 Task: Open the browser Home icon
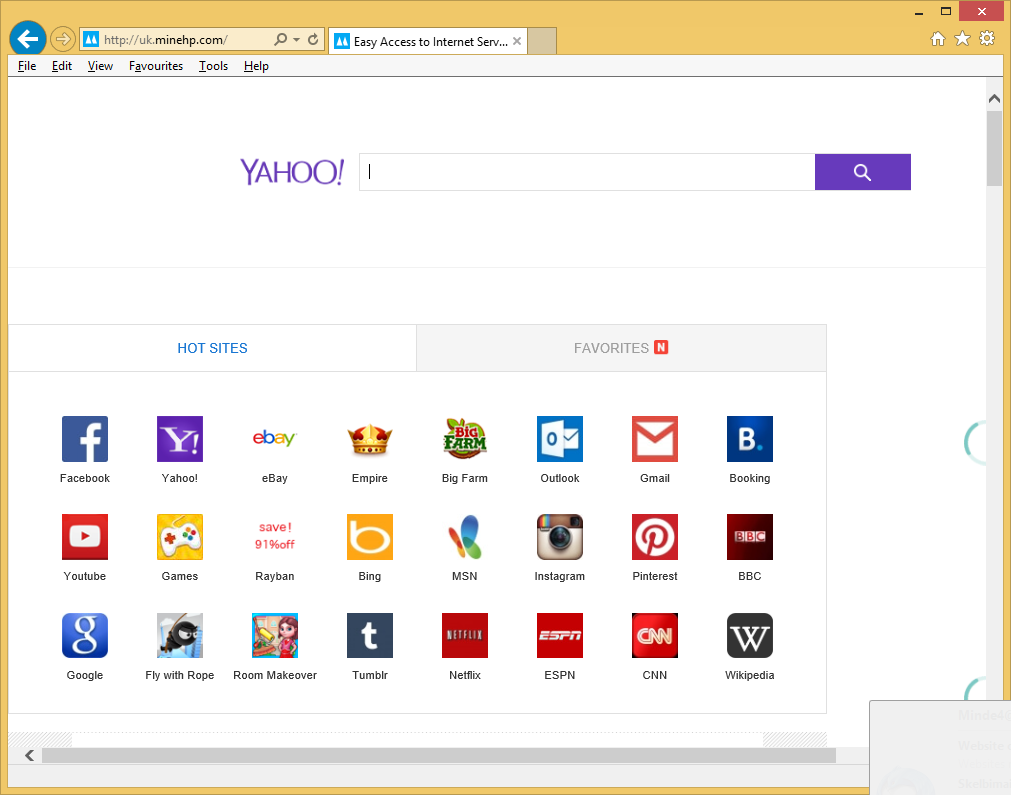[x=937, y=39]
